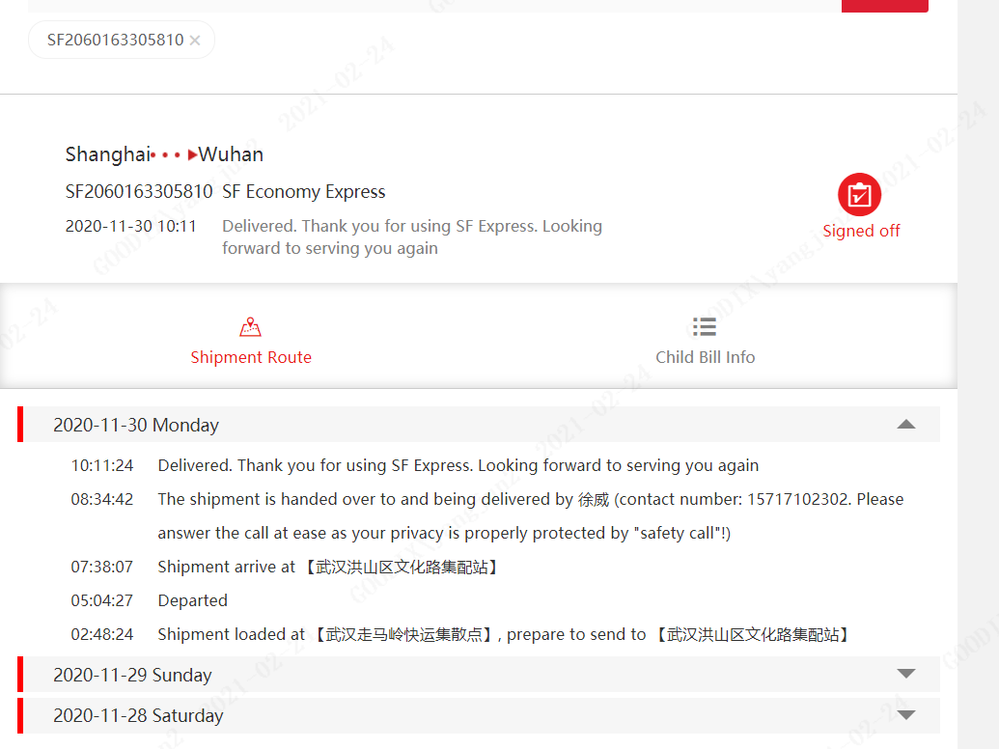Click the 05:04:27 Departed entry
Viewport: 999px width, 749px height.
click(x=192, y=601)
